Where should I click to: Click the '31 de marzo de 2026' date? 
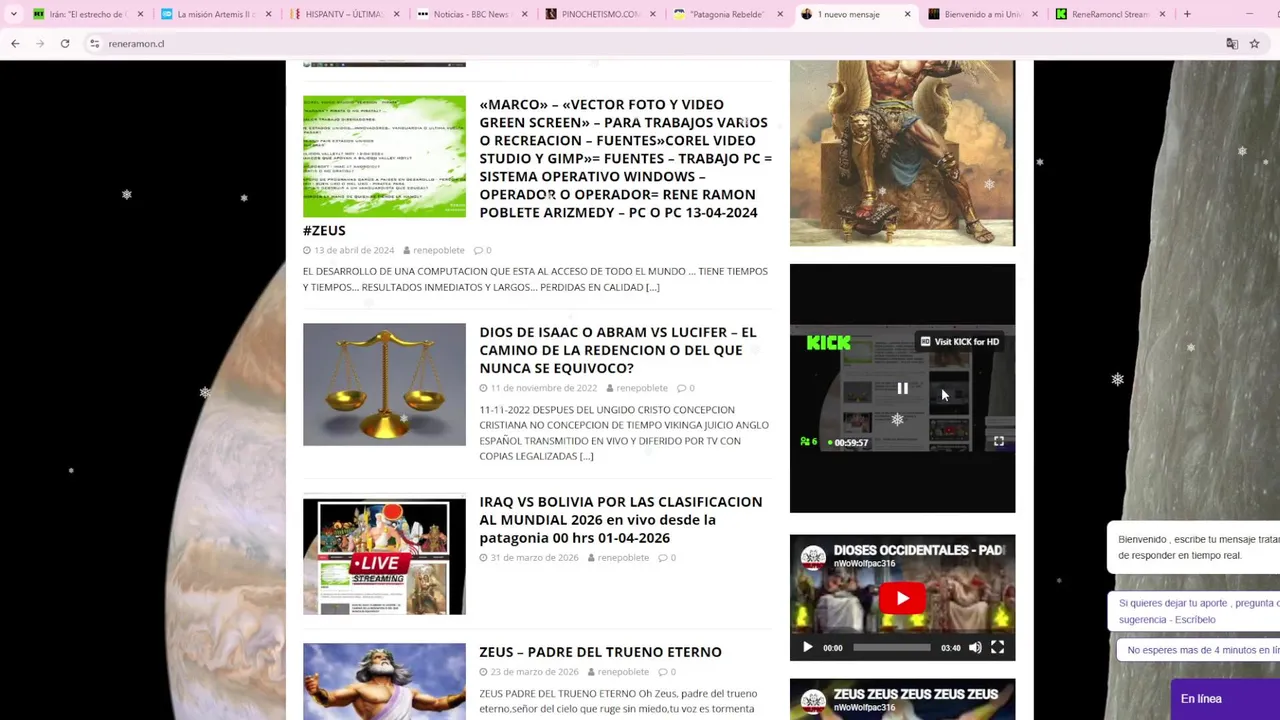(x=534, y=558)
